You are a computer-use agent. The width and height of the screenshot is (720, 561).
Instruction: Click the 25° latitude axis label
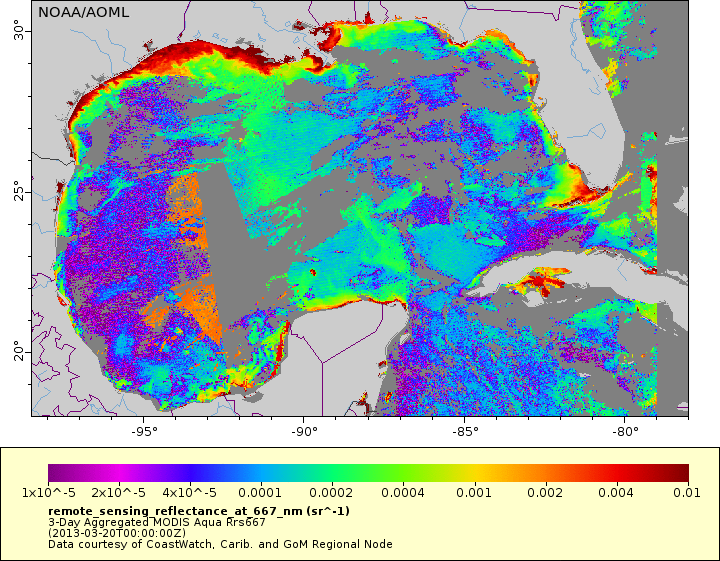pos(19,191)
